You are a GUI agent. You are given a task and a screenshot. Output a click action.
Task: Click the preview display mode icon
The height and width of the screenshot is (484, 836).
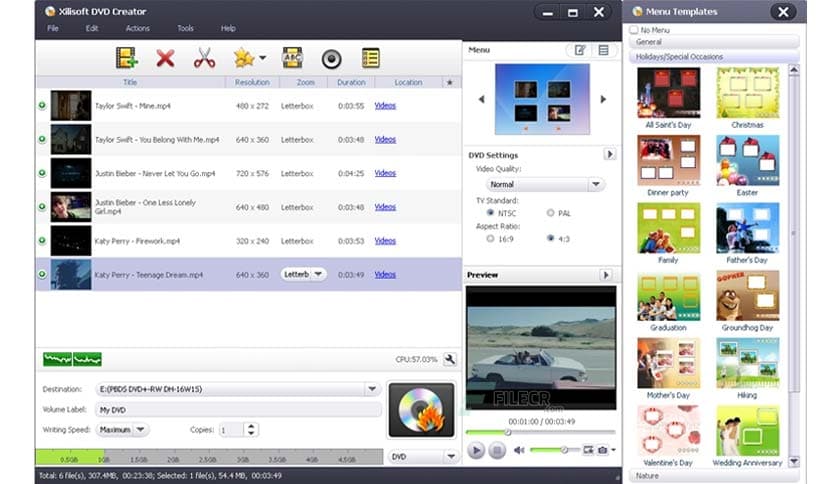tap(588, 450)
